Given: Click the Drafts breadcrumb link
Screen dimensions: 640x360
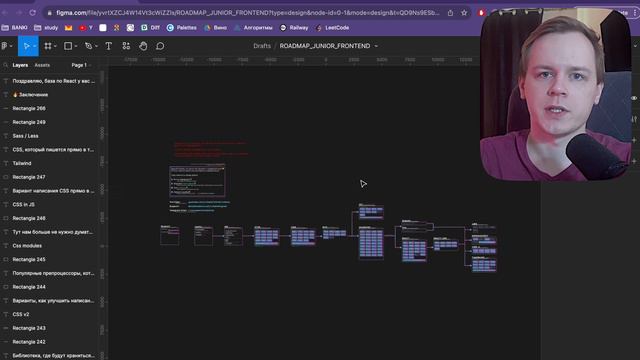Looking at the screenshot, I should (262, 46).
